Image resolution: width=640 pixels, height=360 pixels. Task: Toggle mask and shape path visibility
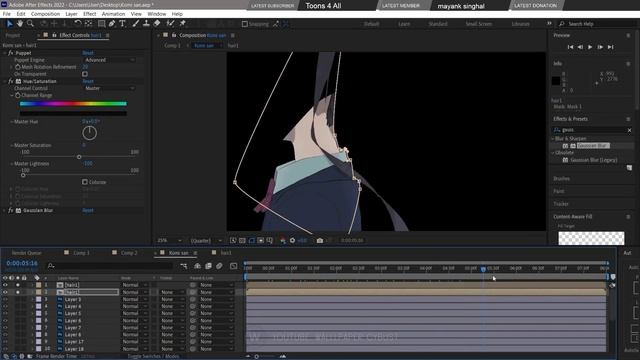pyautogui.click(x=251, y=240)
